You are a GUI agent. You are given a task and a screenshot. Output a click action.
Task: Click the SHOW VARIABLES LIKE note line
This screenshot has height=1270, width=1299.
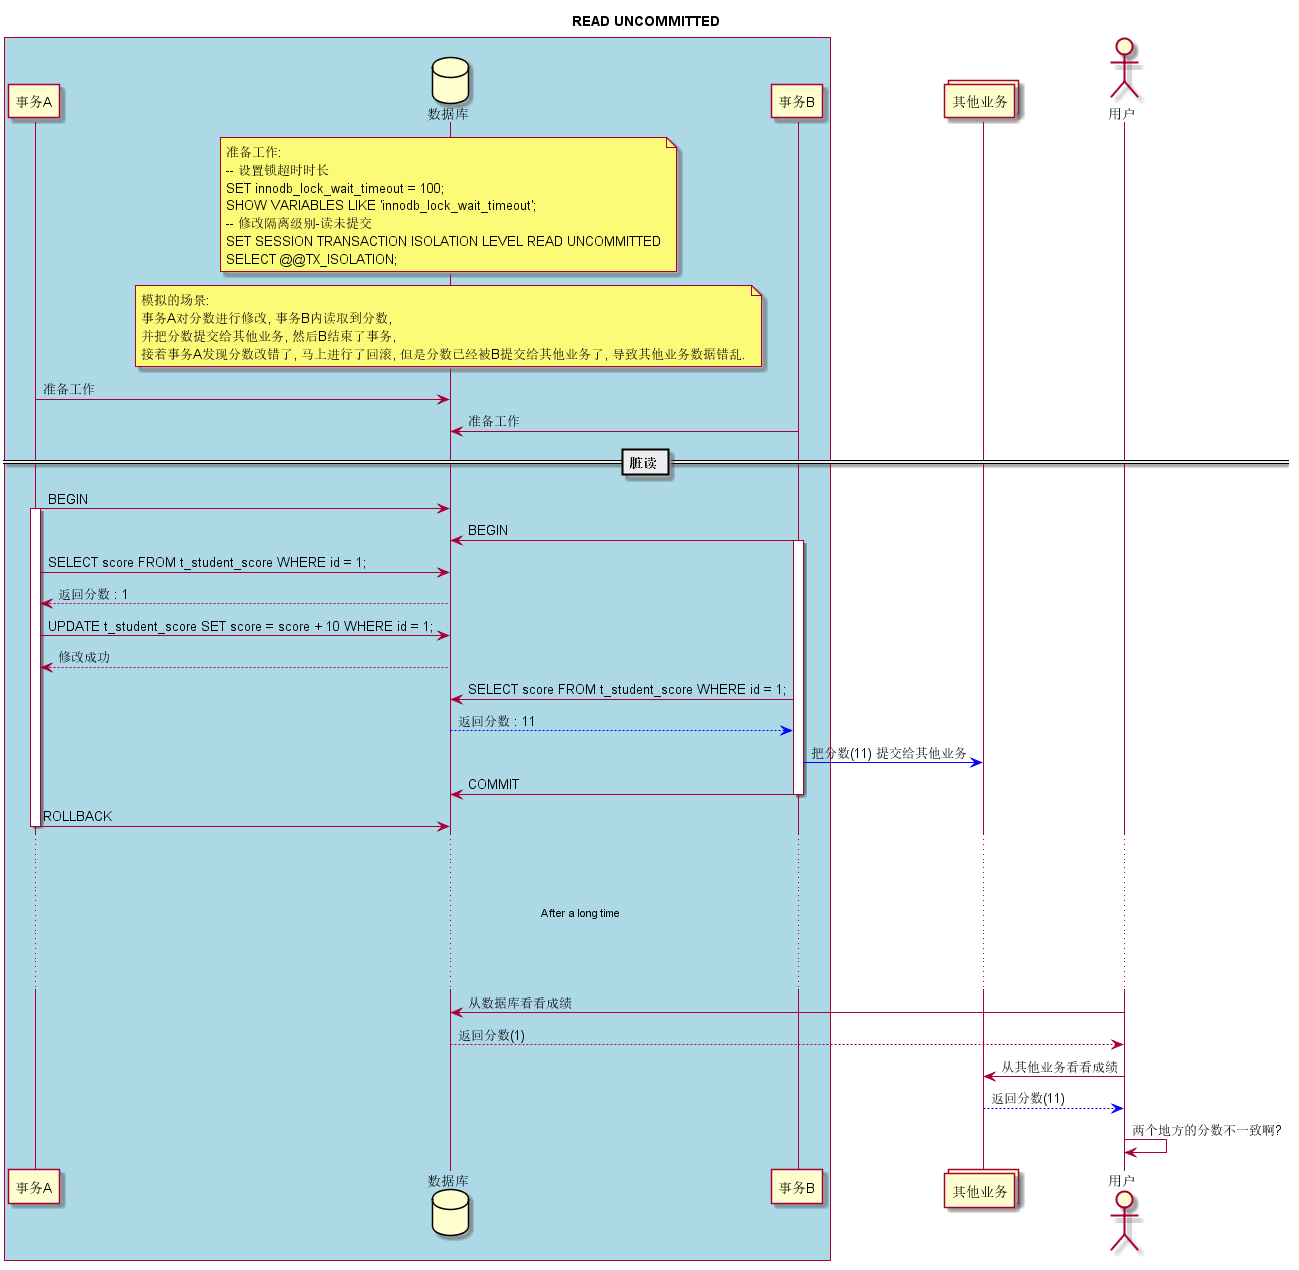[x=381, y=206]
